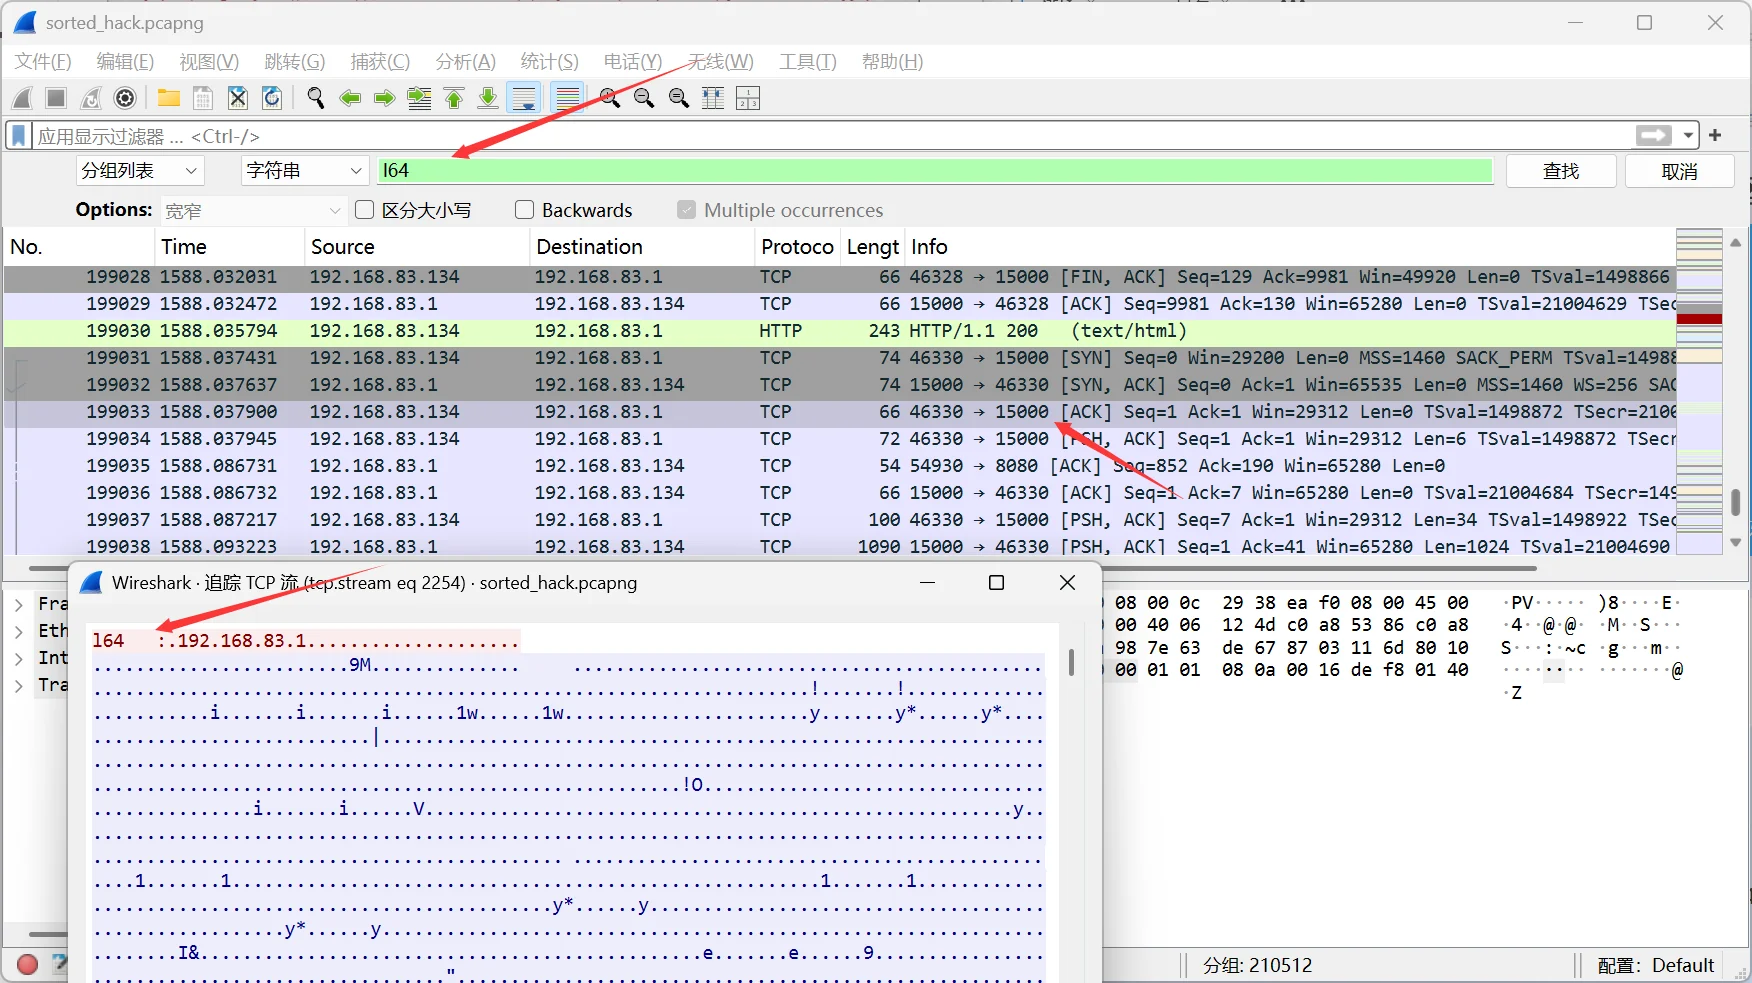Click the red expert info circle in status bar
The image size is (1752, 983).
coord(27,964)
